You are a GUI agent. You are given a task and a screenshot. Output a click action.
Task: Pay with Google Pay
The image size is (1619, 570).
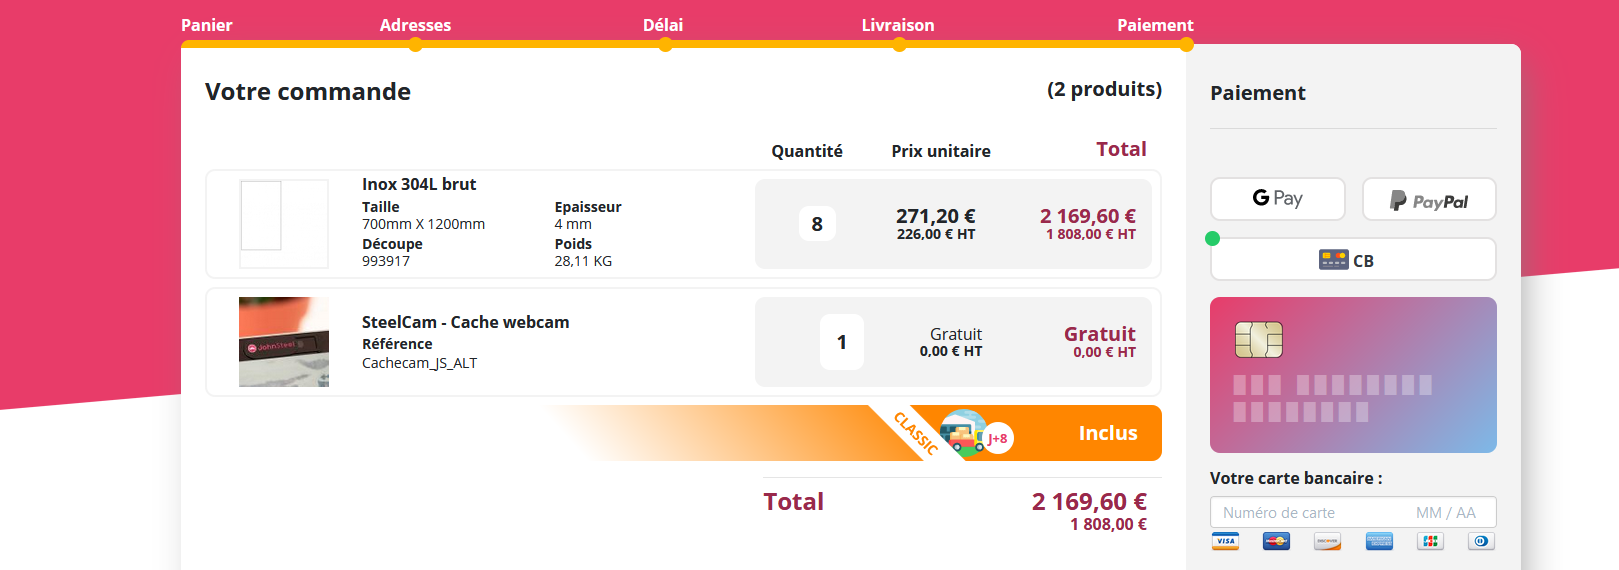(1278, 199)
